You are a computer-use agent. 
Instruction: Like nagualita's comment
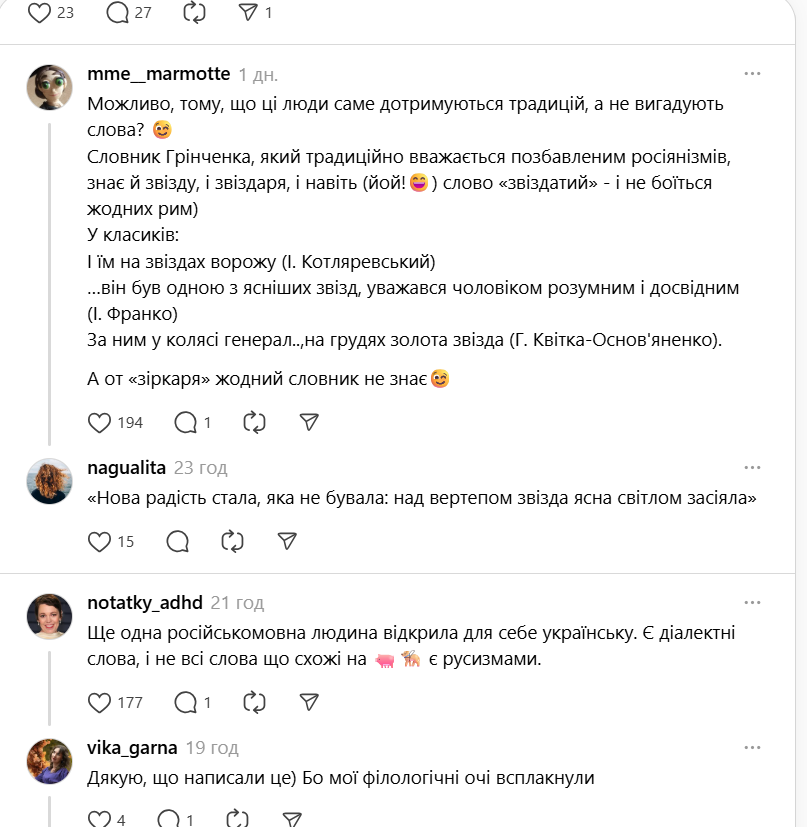99,542
